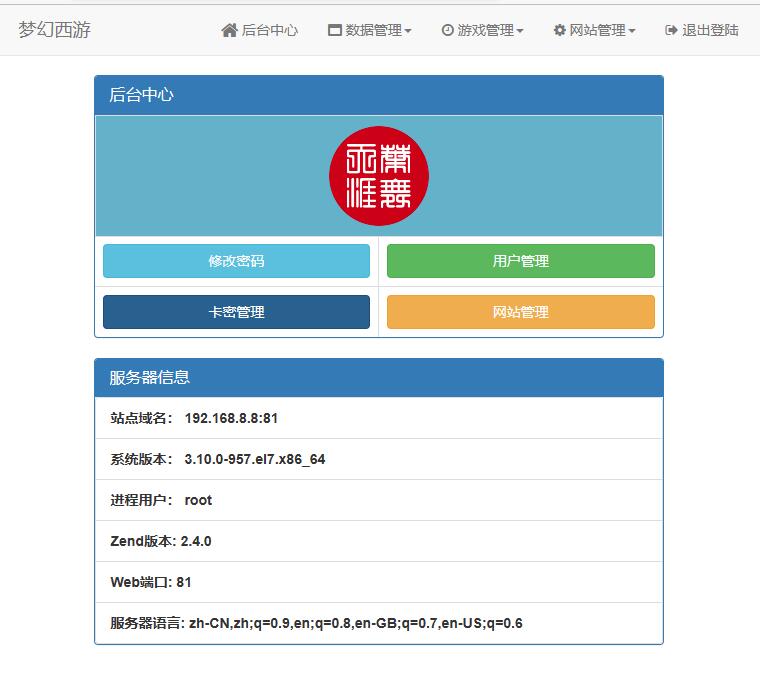Click the red circular seal logo
Viewport: 760px width, 682px height.
(x=379, y=176)
